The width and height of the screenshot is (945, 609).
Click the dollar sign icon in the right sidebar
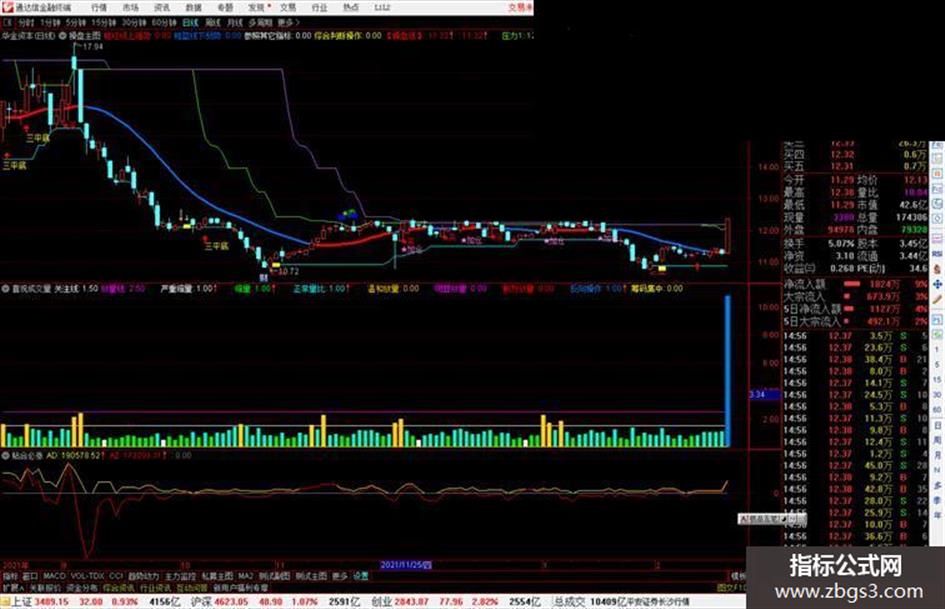pos(937,270)
